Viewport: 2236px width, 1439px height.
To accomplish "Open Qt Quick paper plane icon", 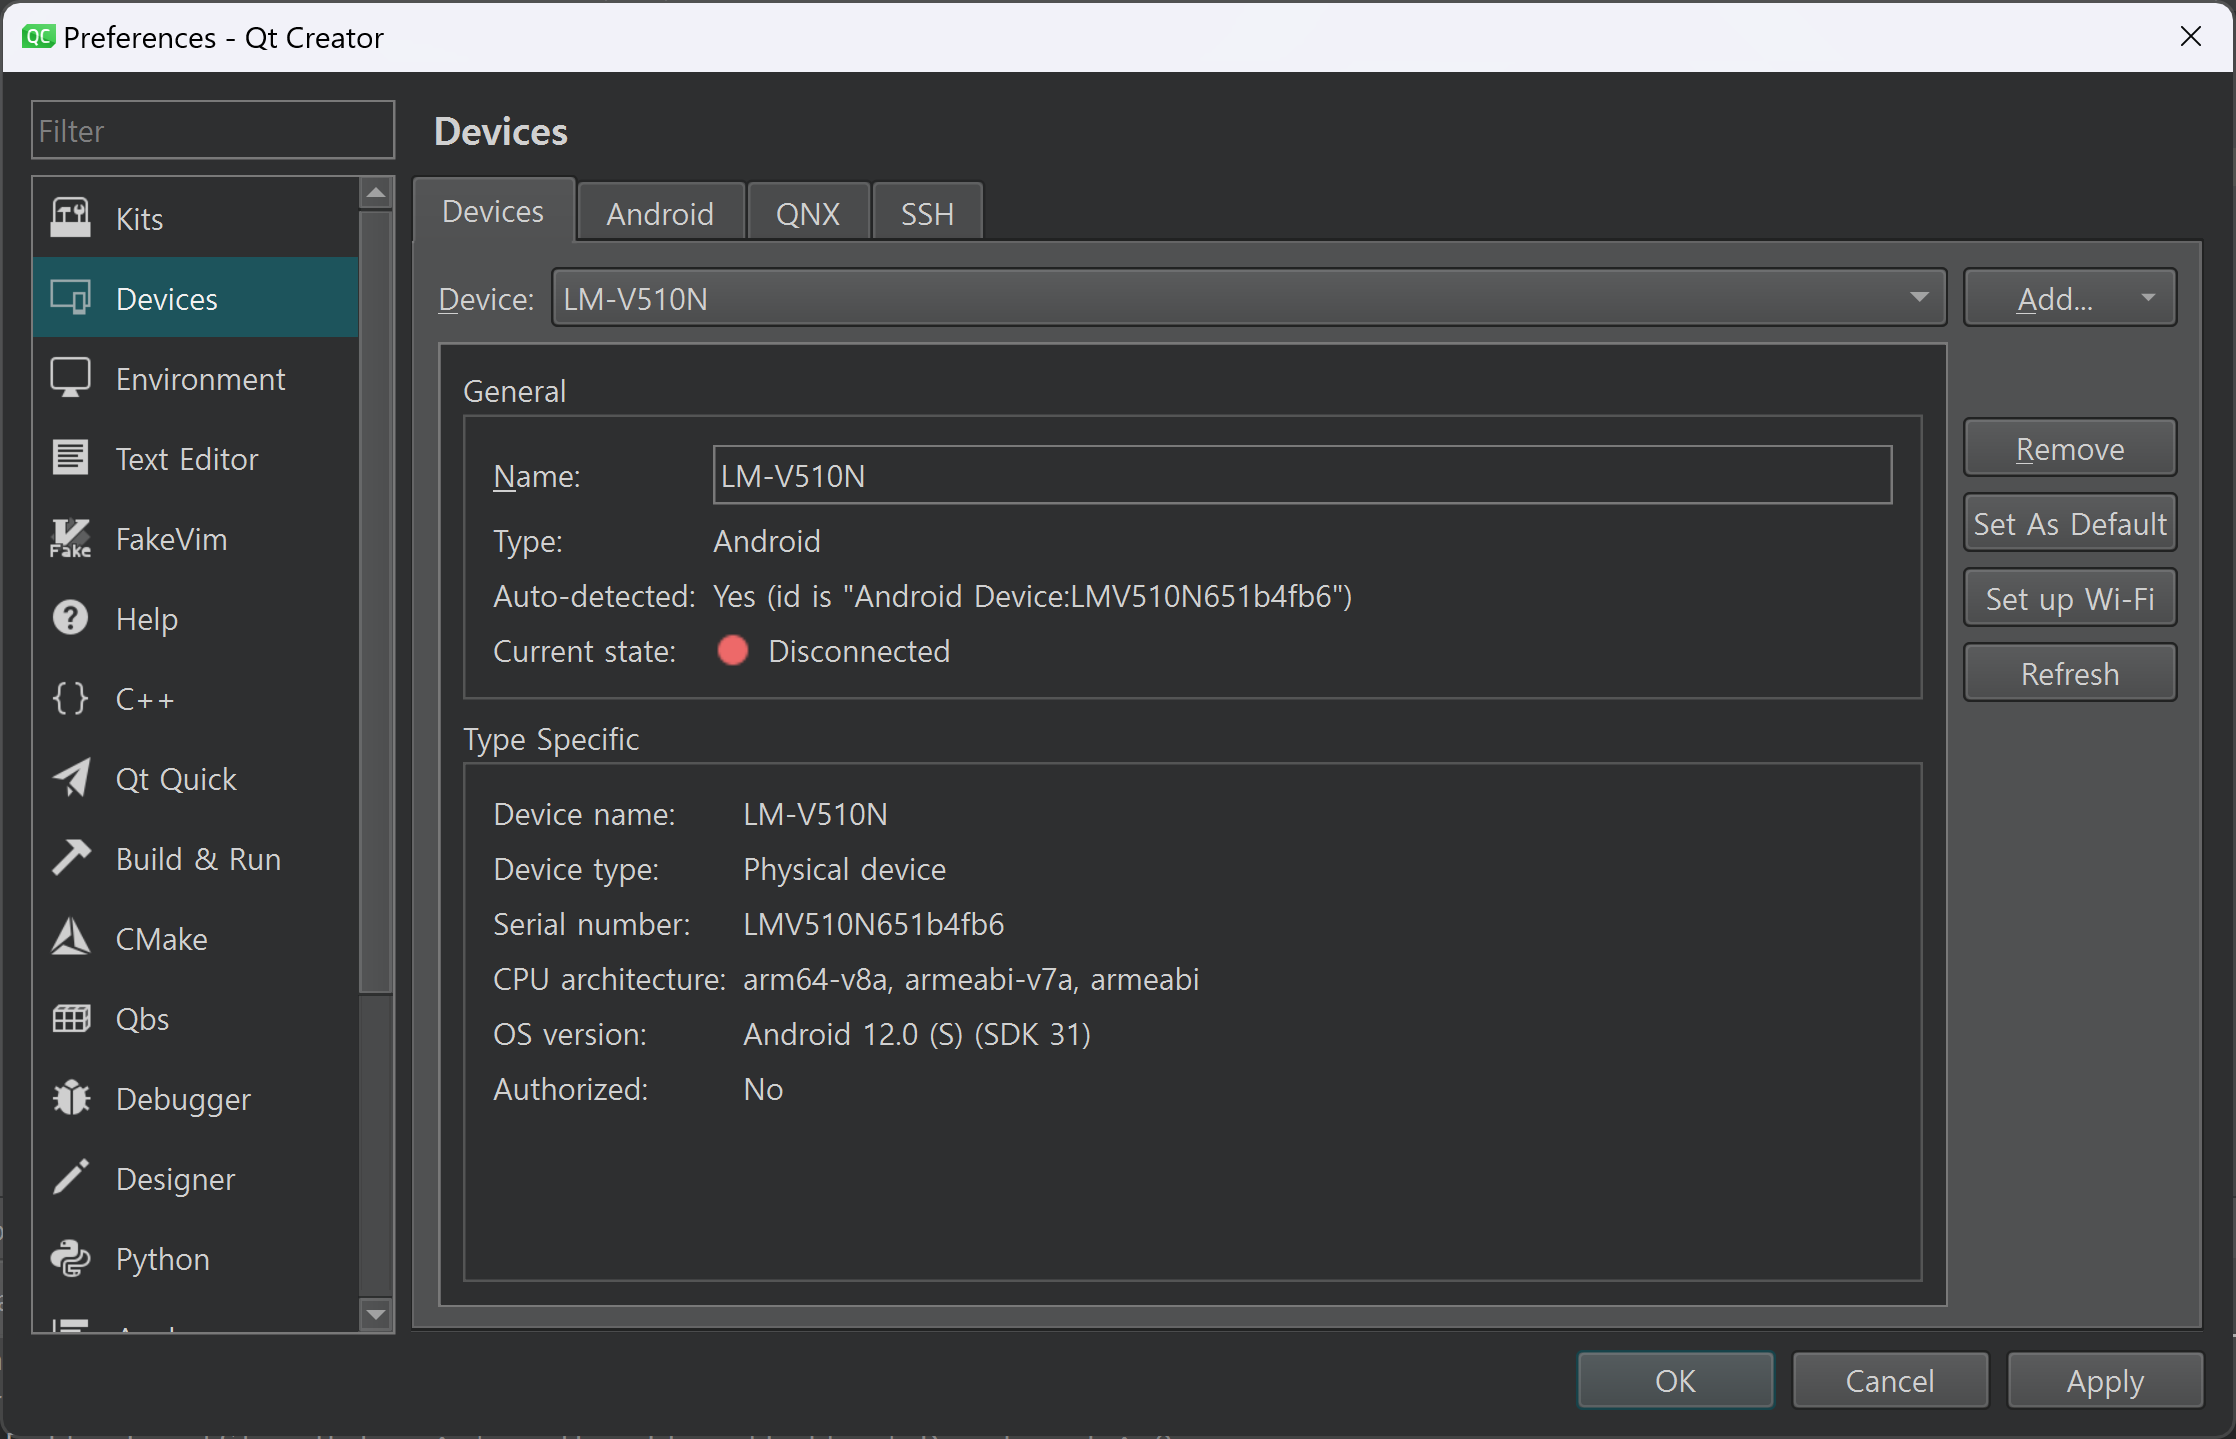I will pyautogui.click(x=70, y=778).
